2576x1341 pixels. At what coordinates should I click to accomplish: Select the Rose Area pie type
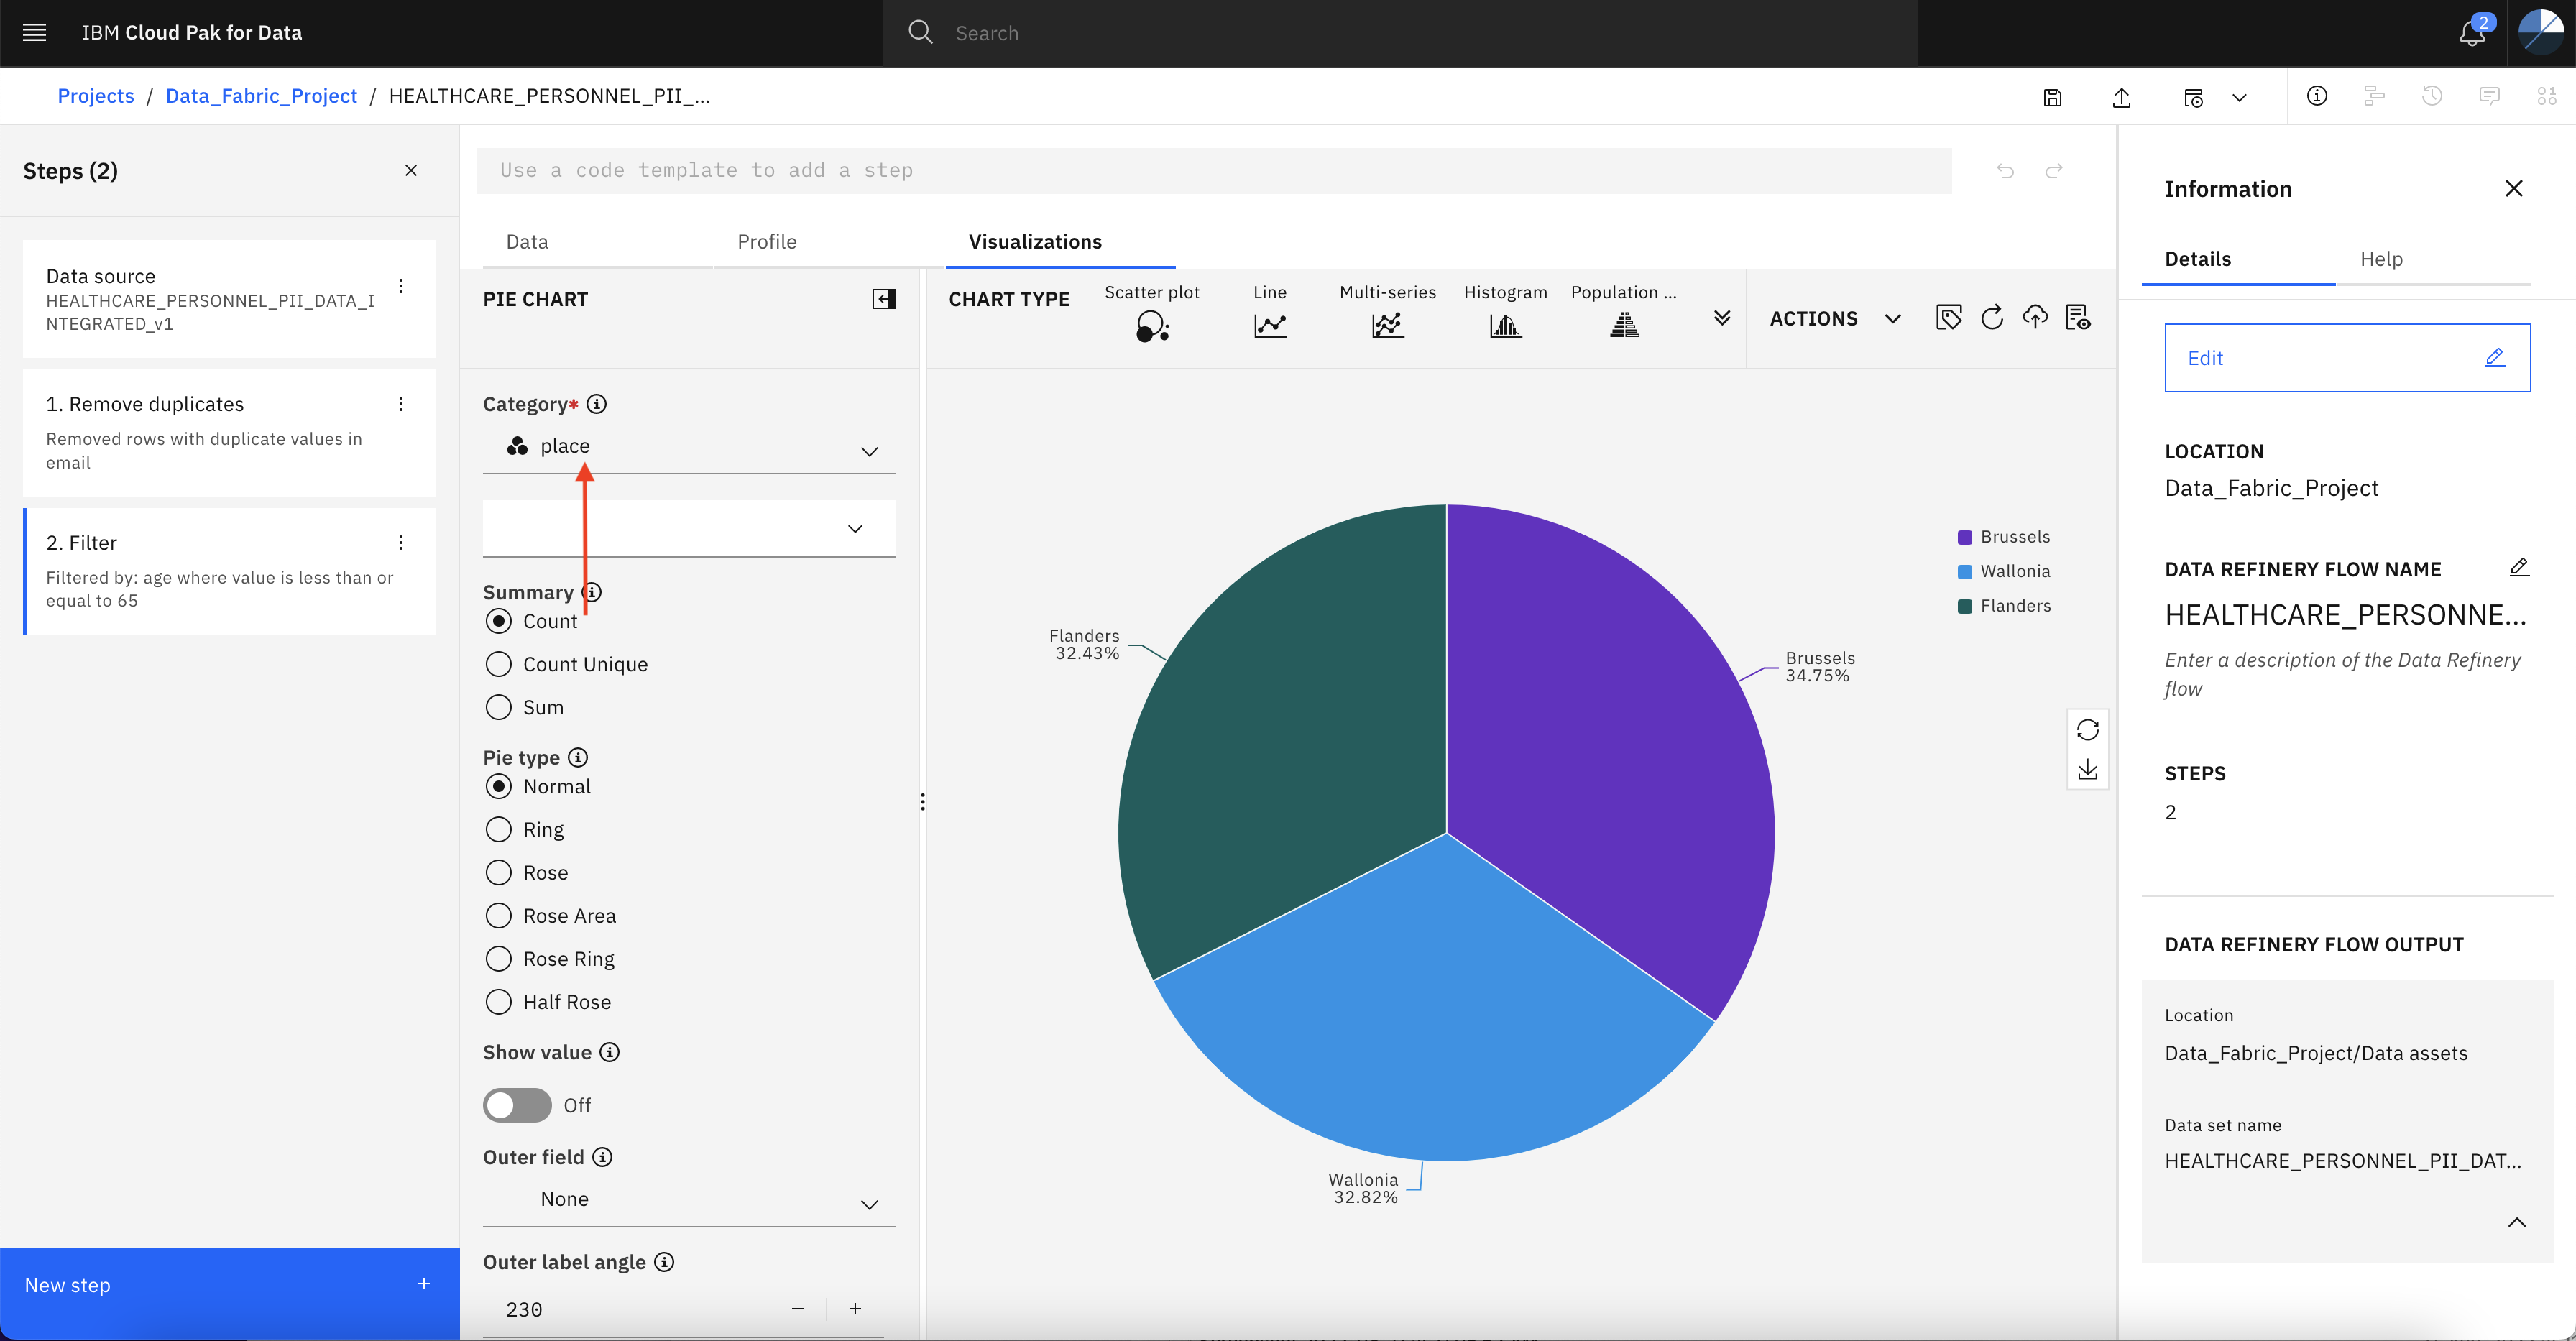[498, 915]
